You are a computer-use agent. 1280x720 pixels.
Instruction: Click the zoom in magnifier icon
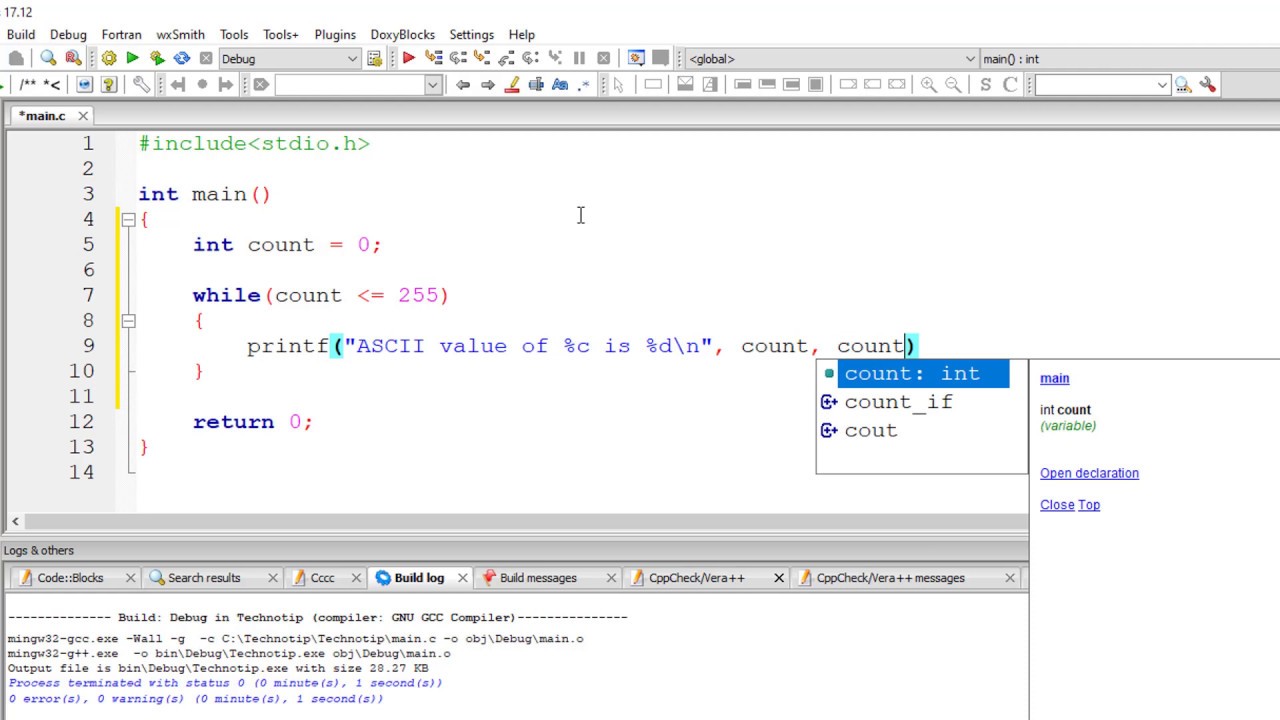click(x=929, y=85)
